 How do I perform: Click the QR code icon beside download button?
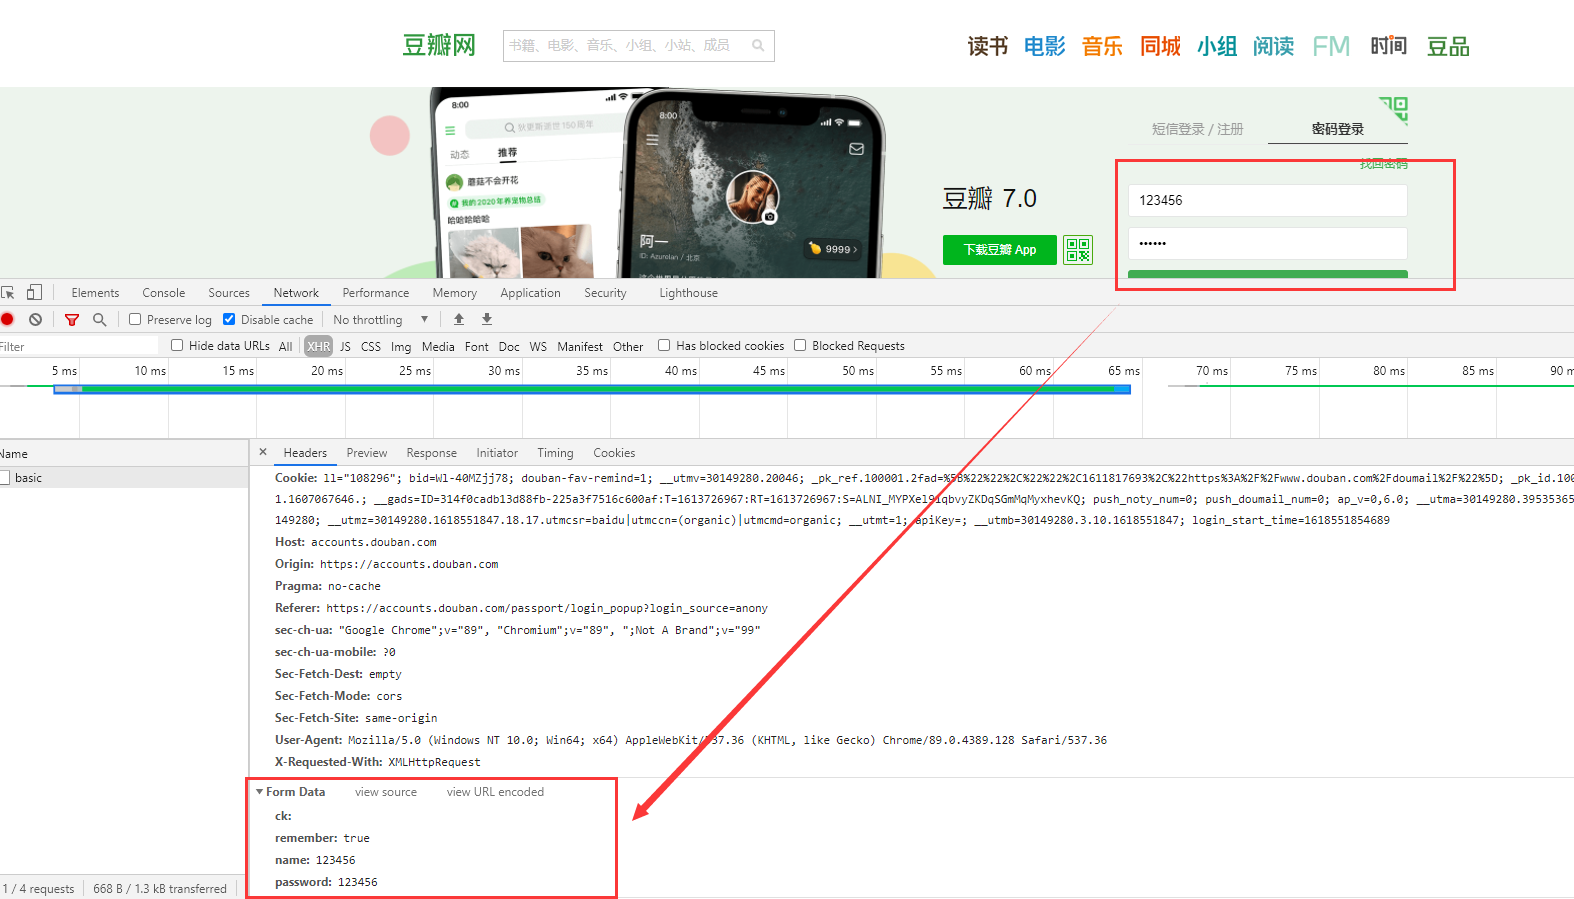coord(1078,250)
